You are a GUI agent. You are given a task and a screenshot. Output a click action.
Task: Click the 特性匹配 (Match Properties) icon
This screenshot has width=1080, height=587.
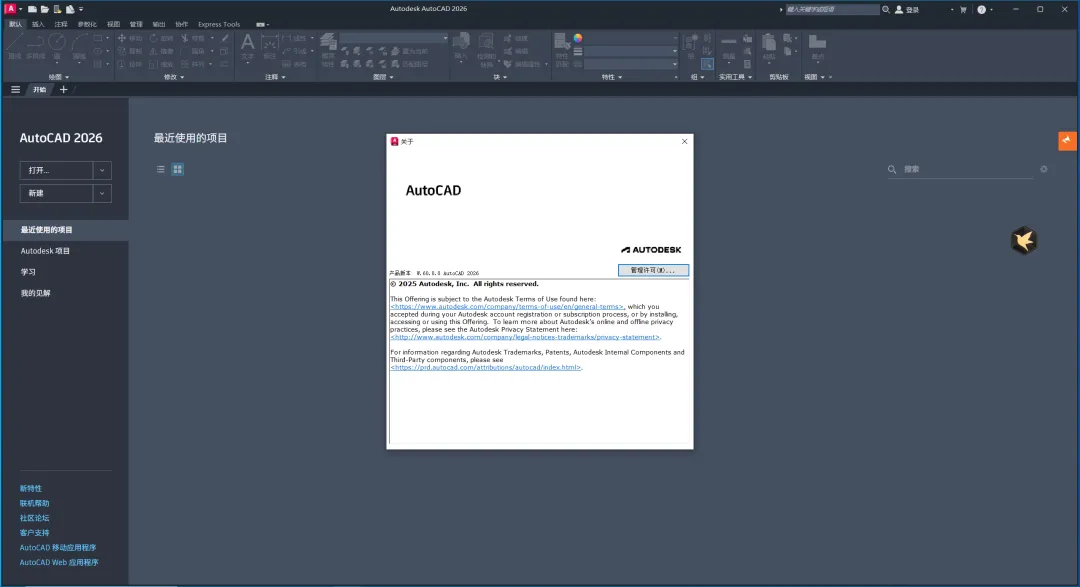tap(562, 49)
